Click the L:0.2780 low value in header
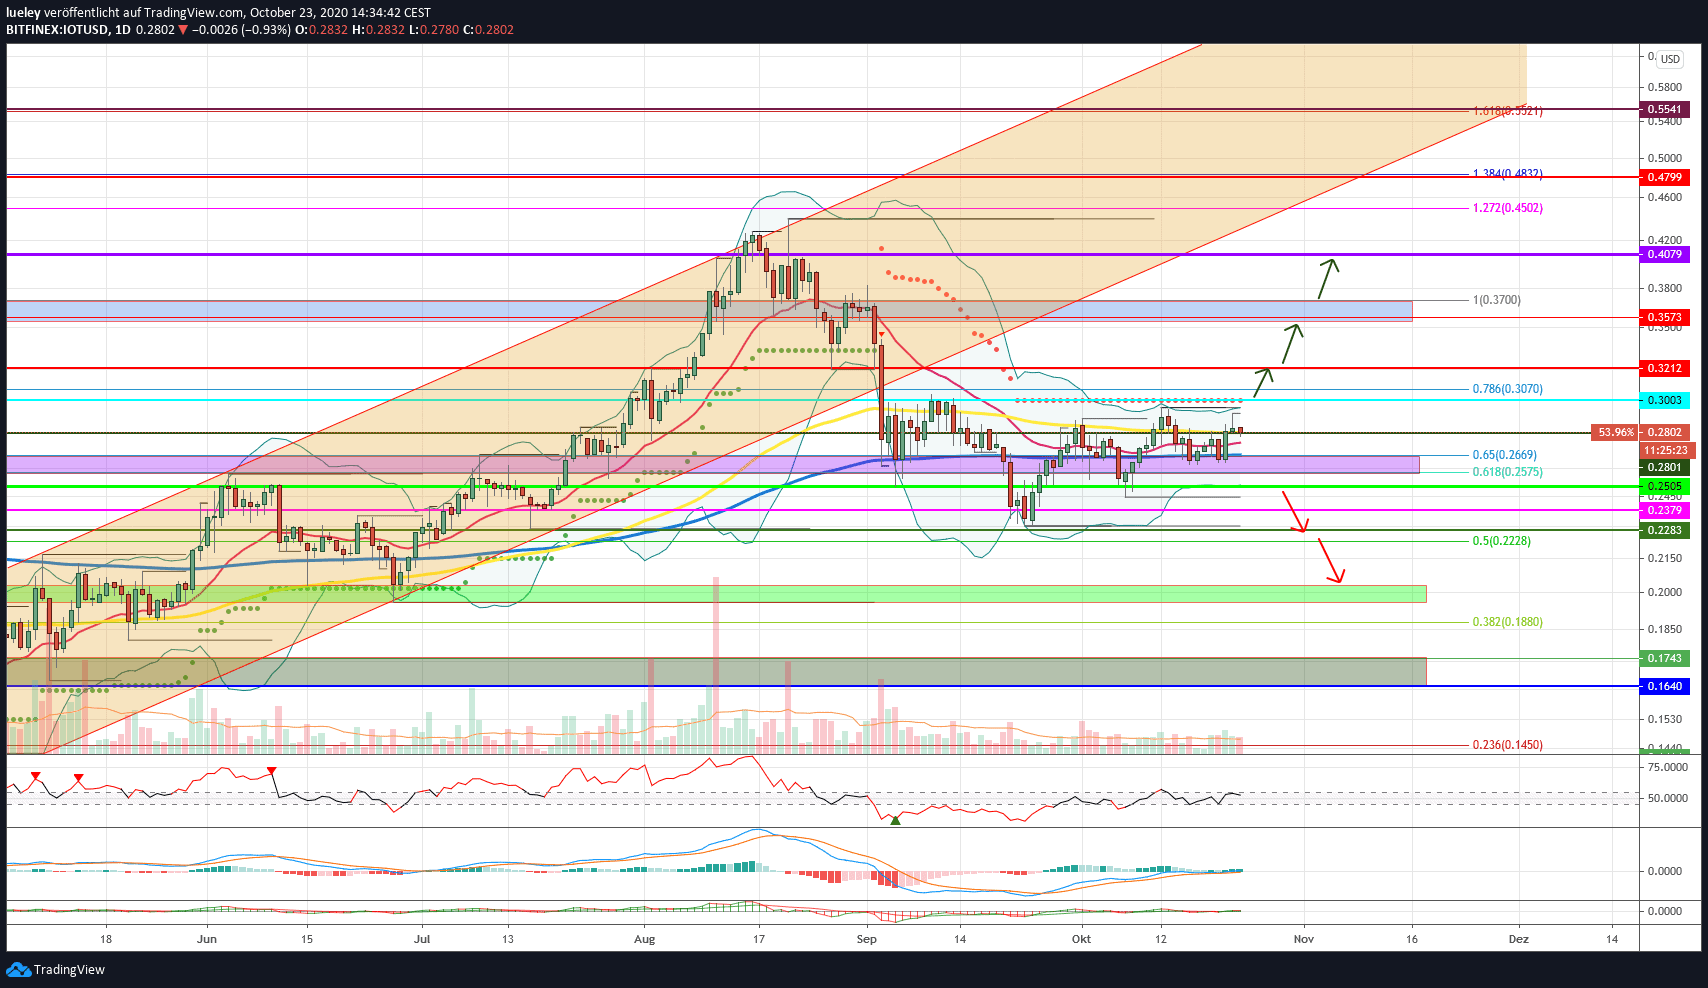 pos(434,30)
